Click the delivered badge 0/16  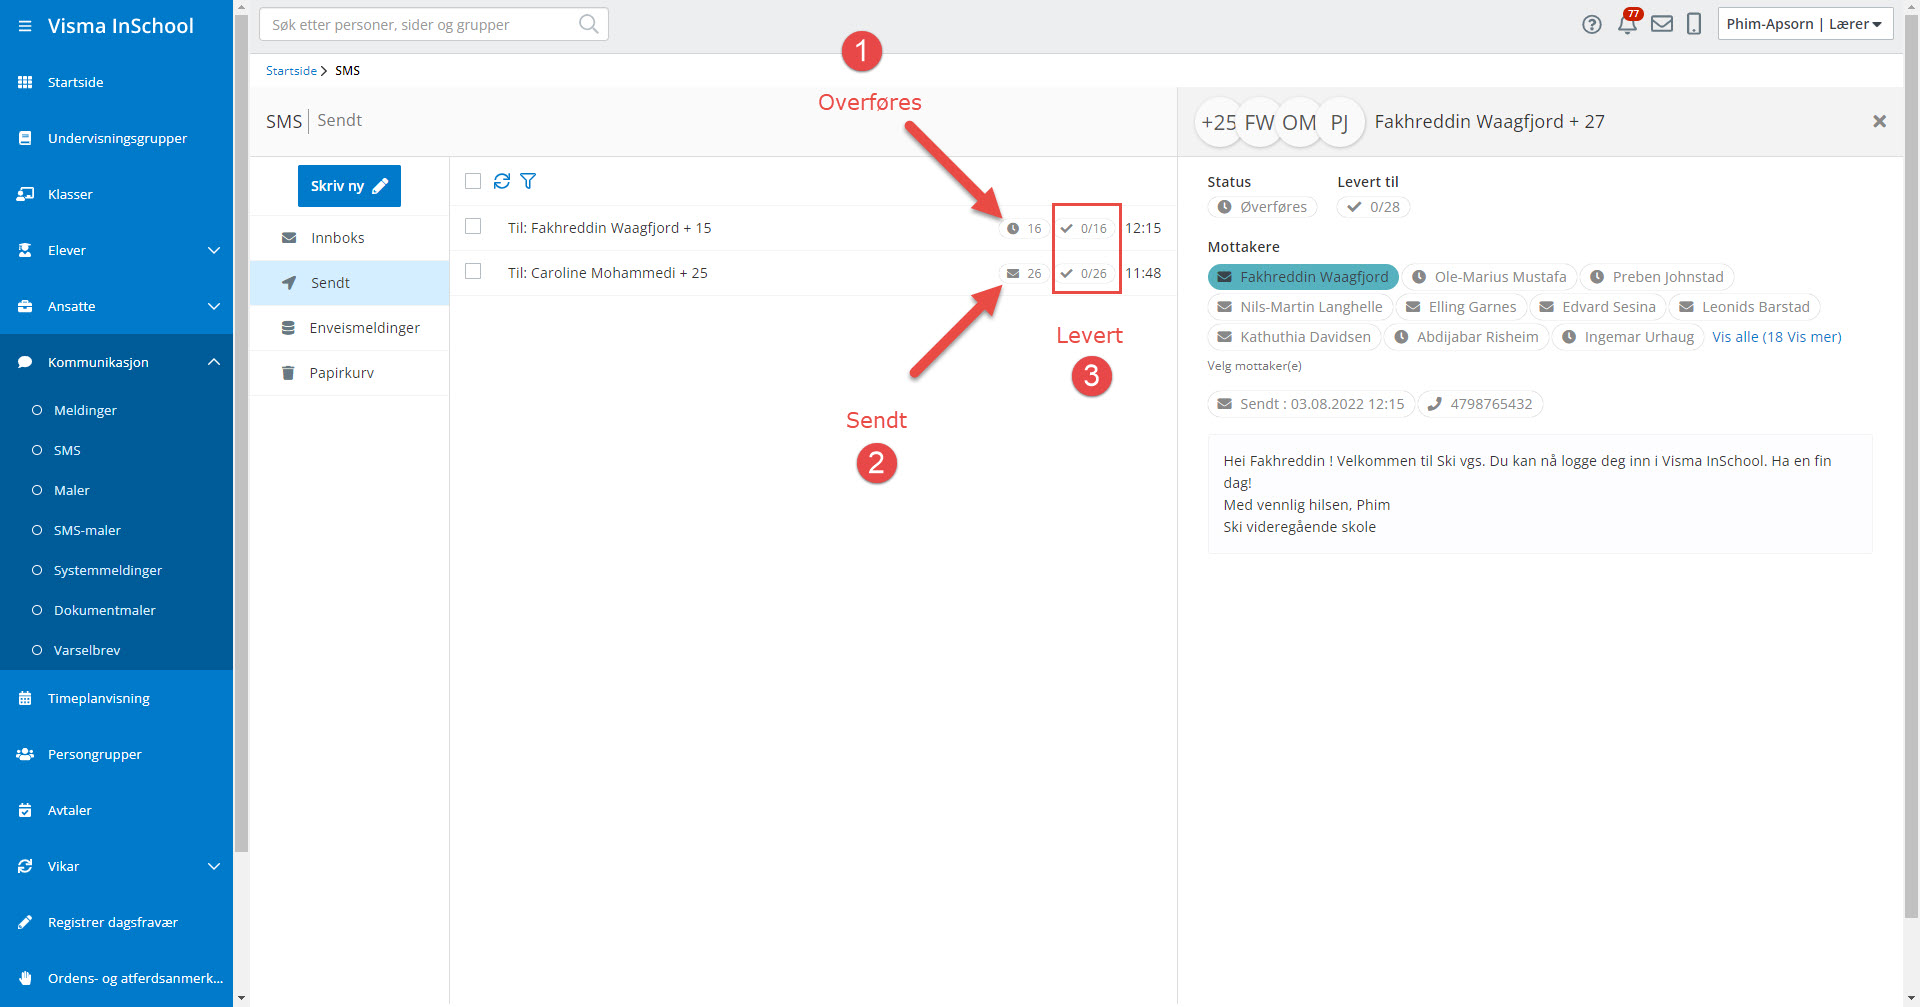[x=1085, y=229]
